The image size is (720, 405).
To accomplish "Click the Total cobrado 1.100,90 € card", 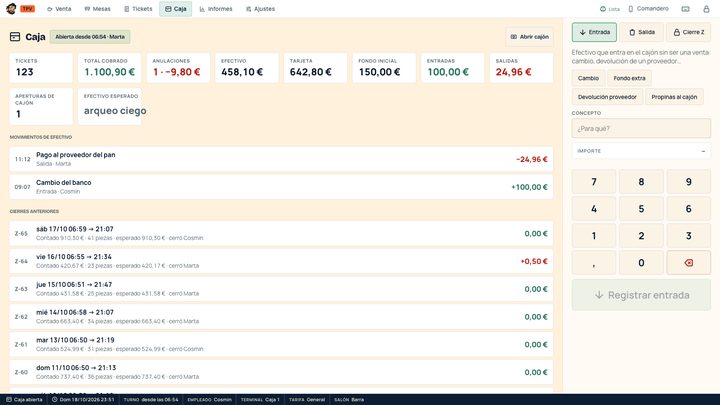I will point(109,68).
